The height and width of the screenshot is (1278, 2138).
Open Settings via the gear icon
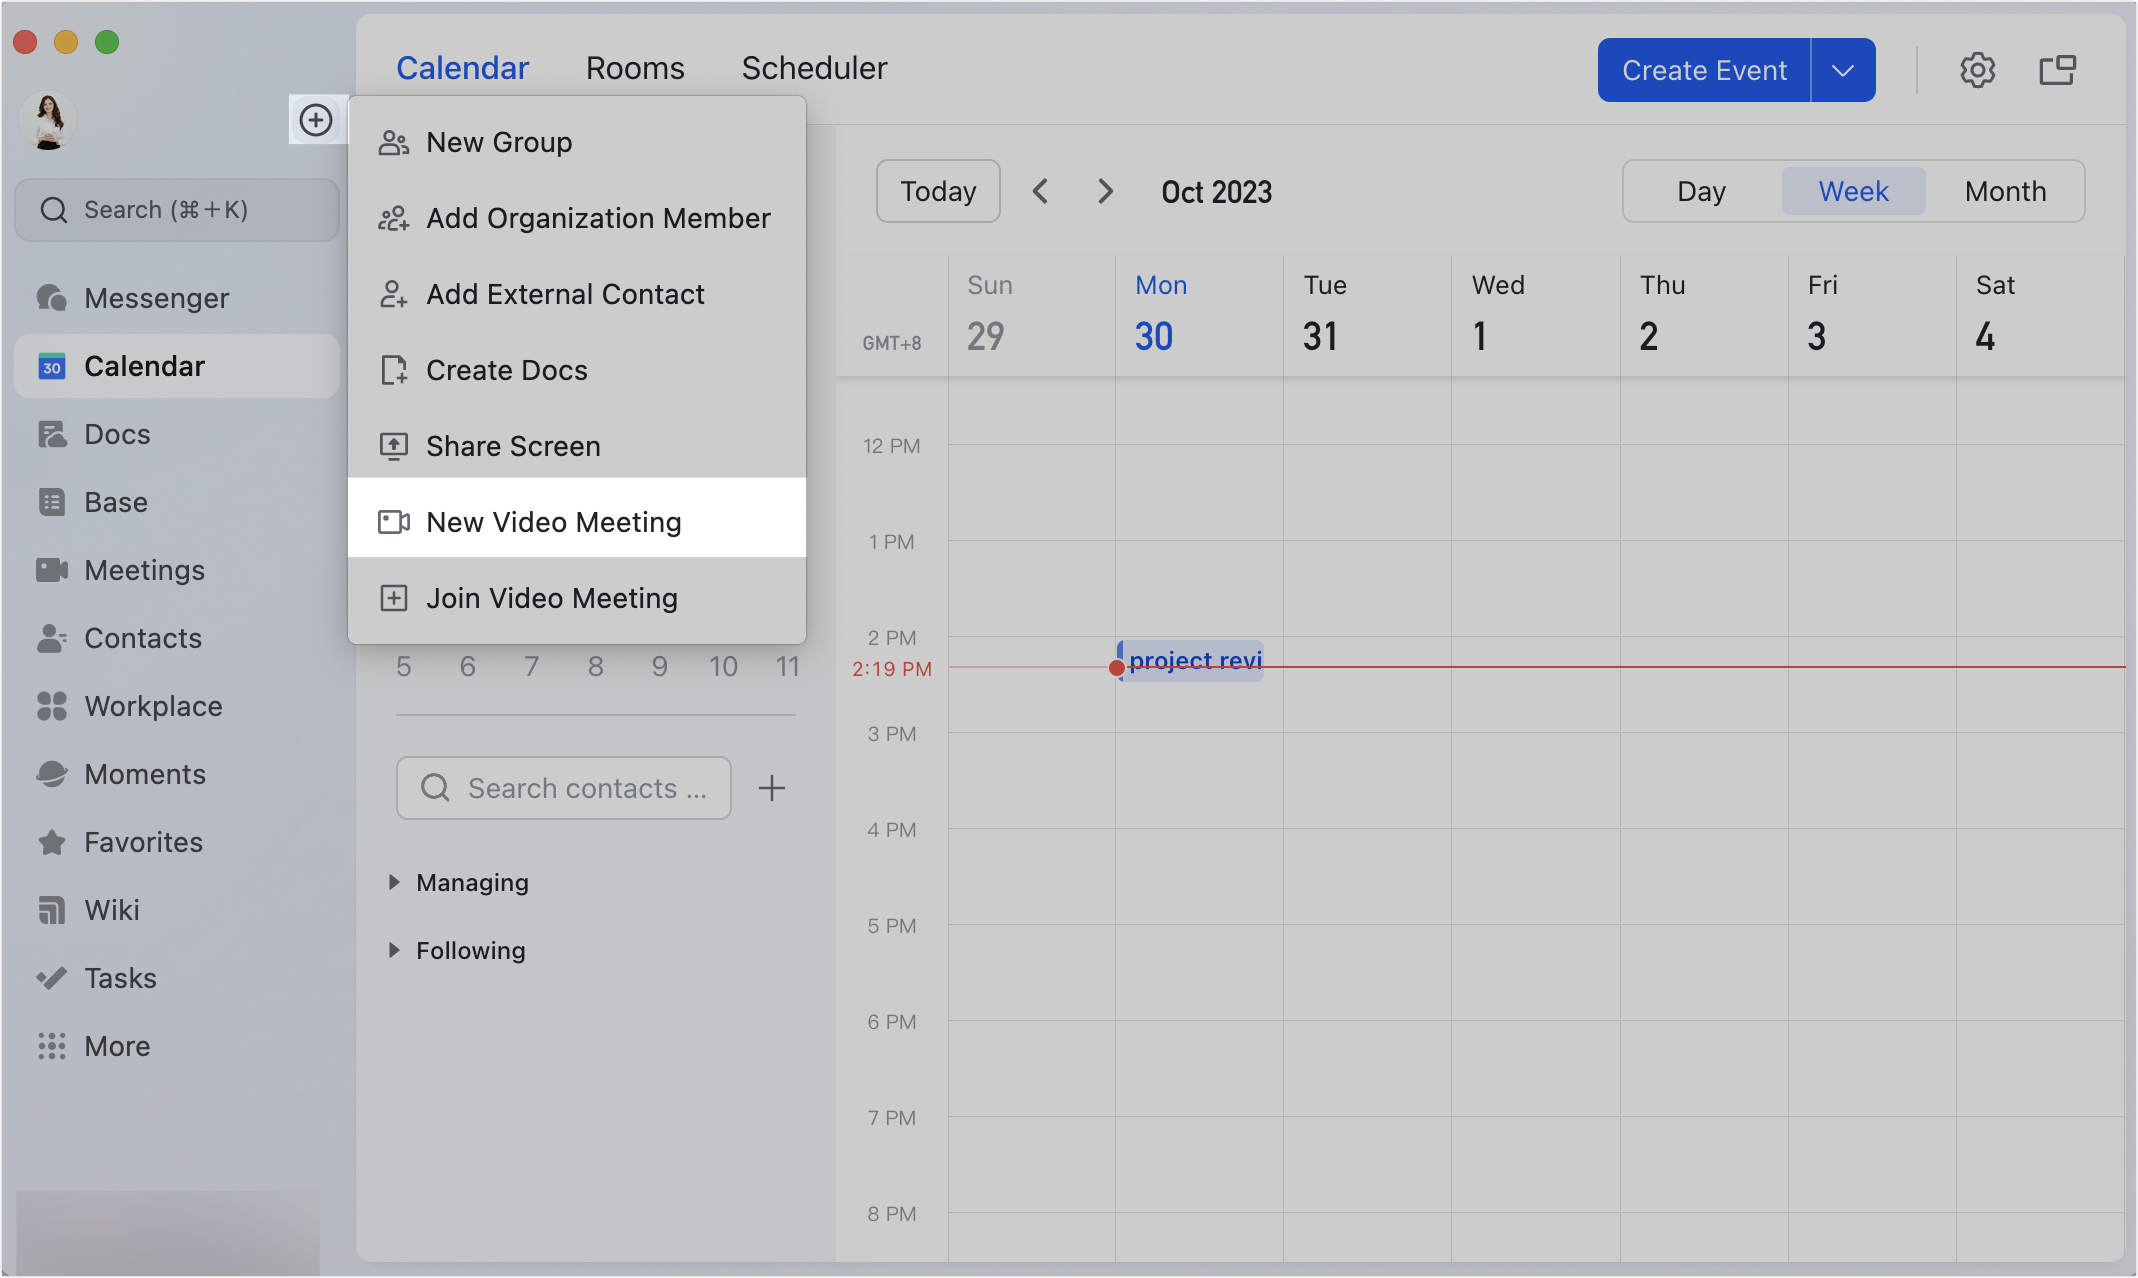1977,69
